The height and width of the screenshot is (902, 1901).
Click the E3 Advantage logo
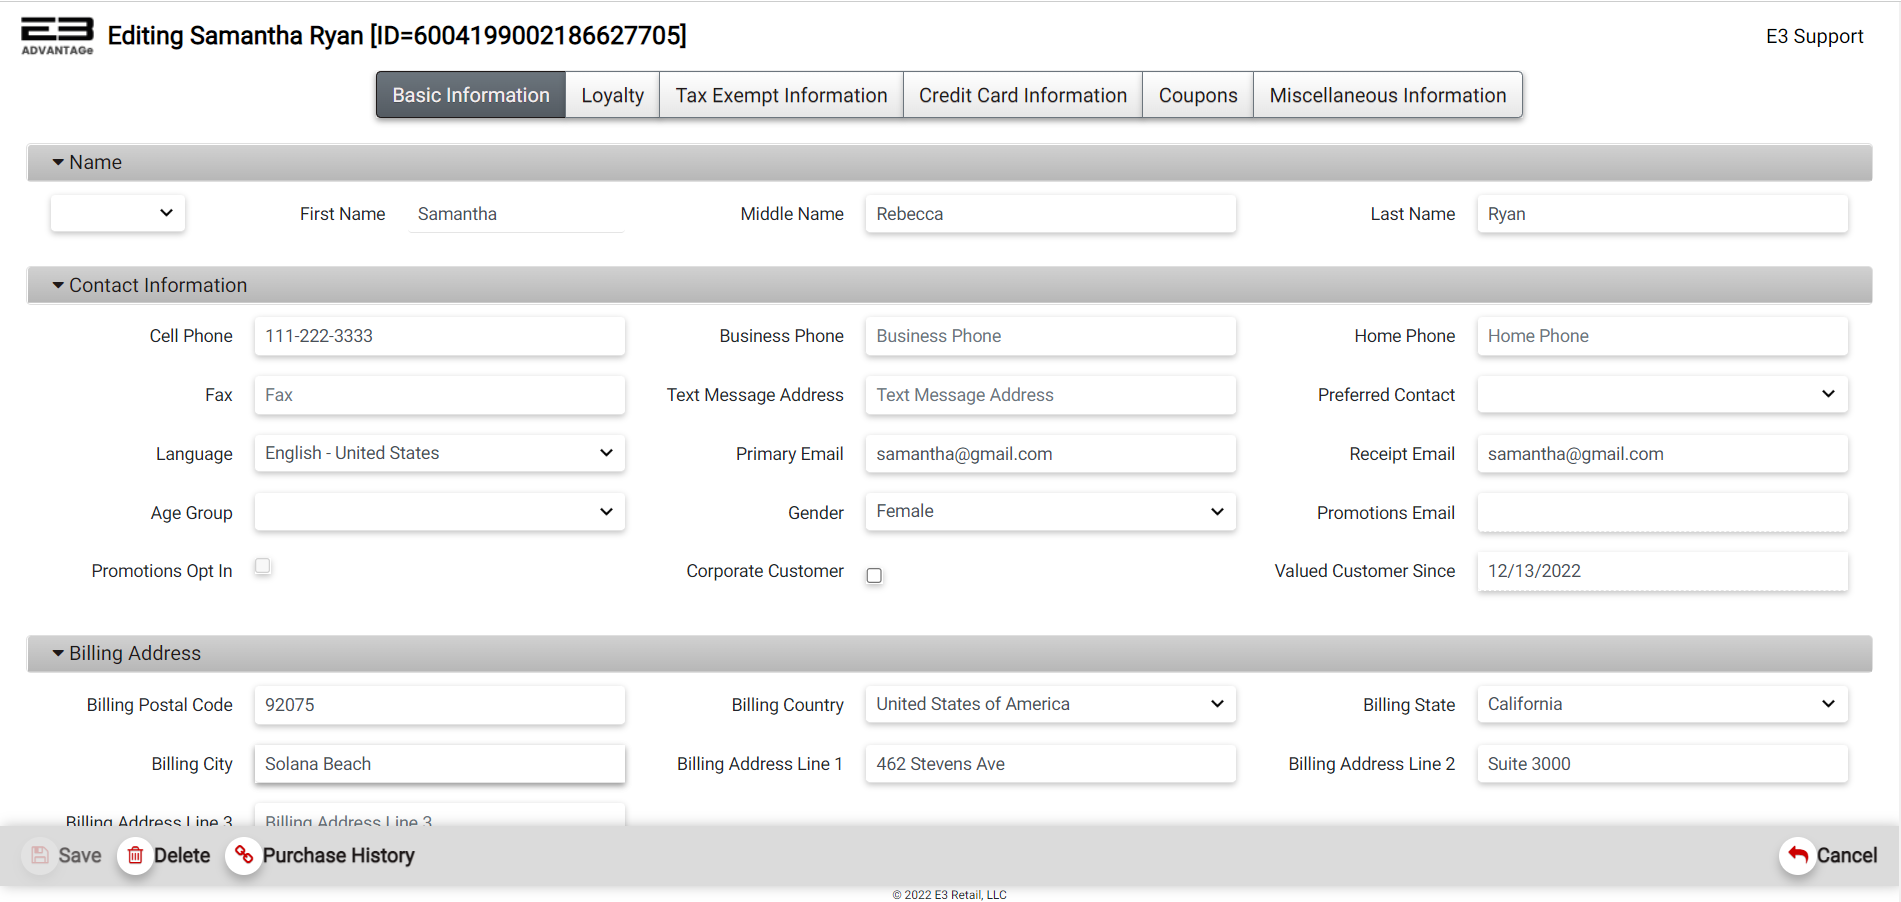57,35
